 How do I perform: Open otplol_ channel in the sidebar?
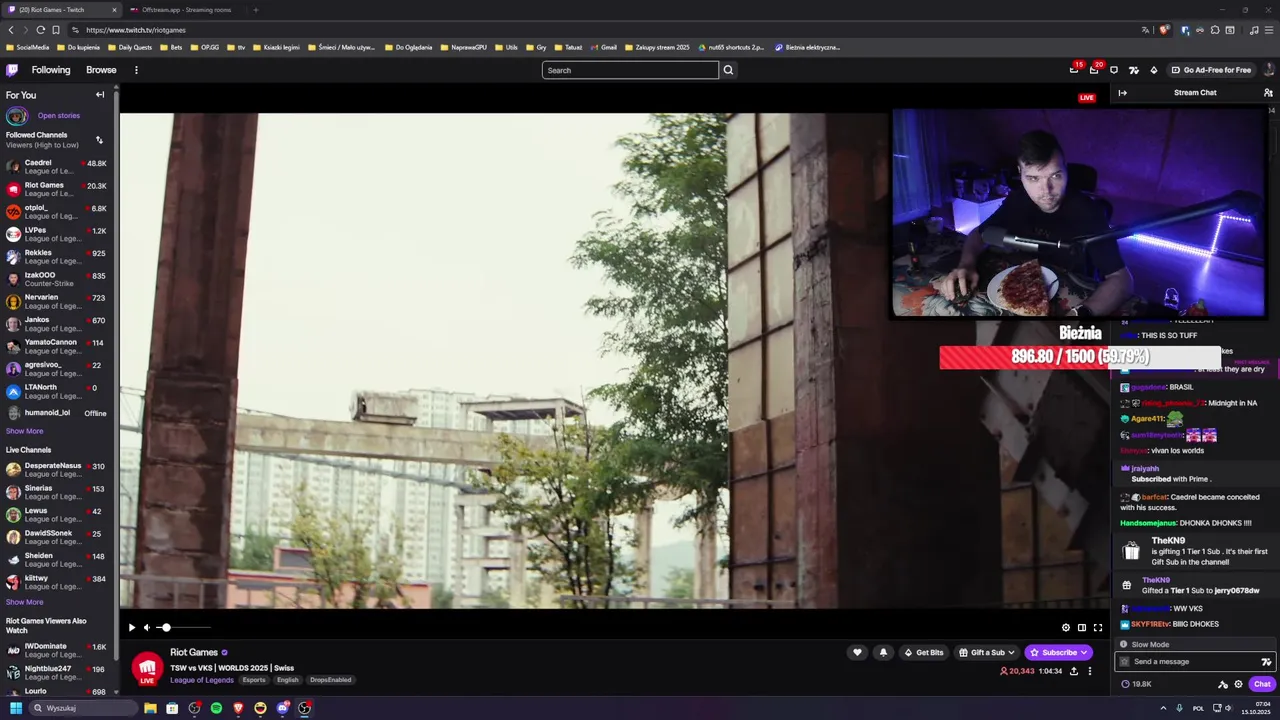pos(58,212)
